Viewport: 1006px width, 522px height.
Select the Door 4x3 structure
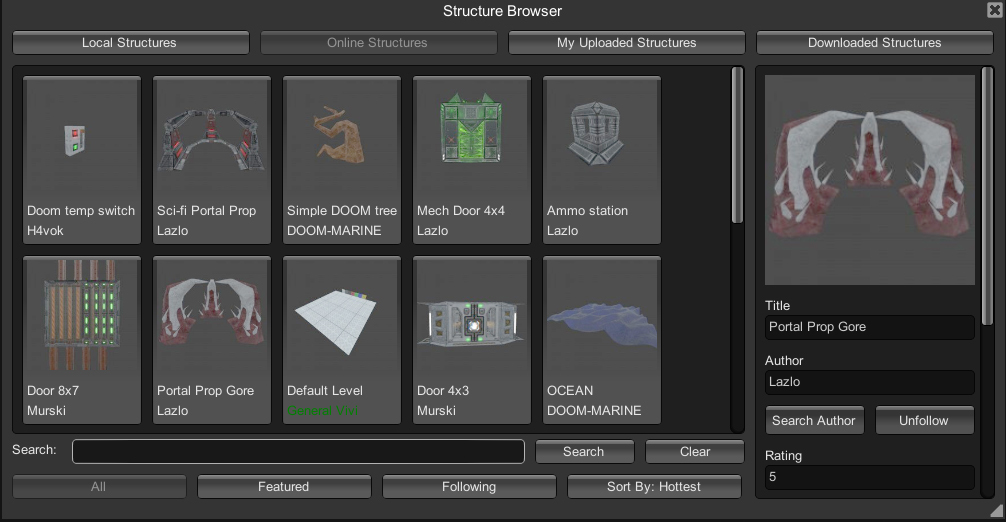coord(472,340)
